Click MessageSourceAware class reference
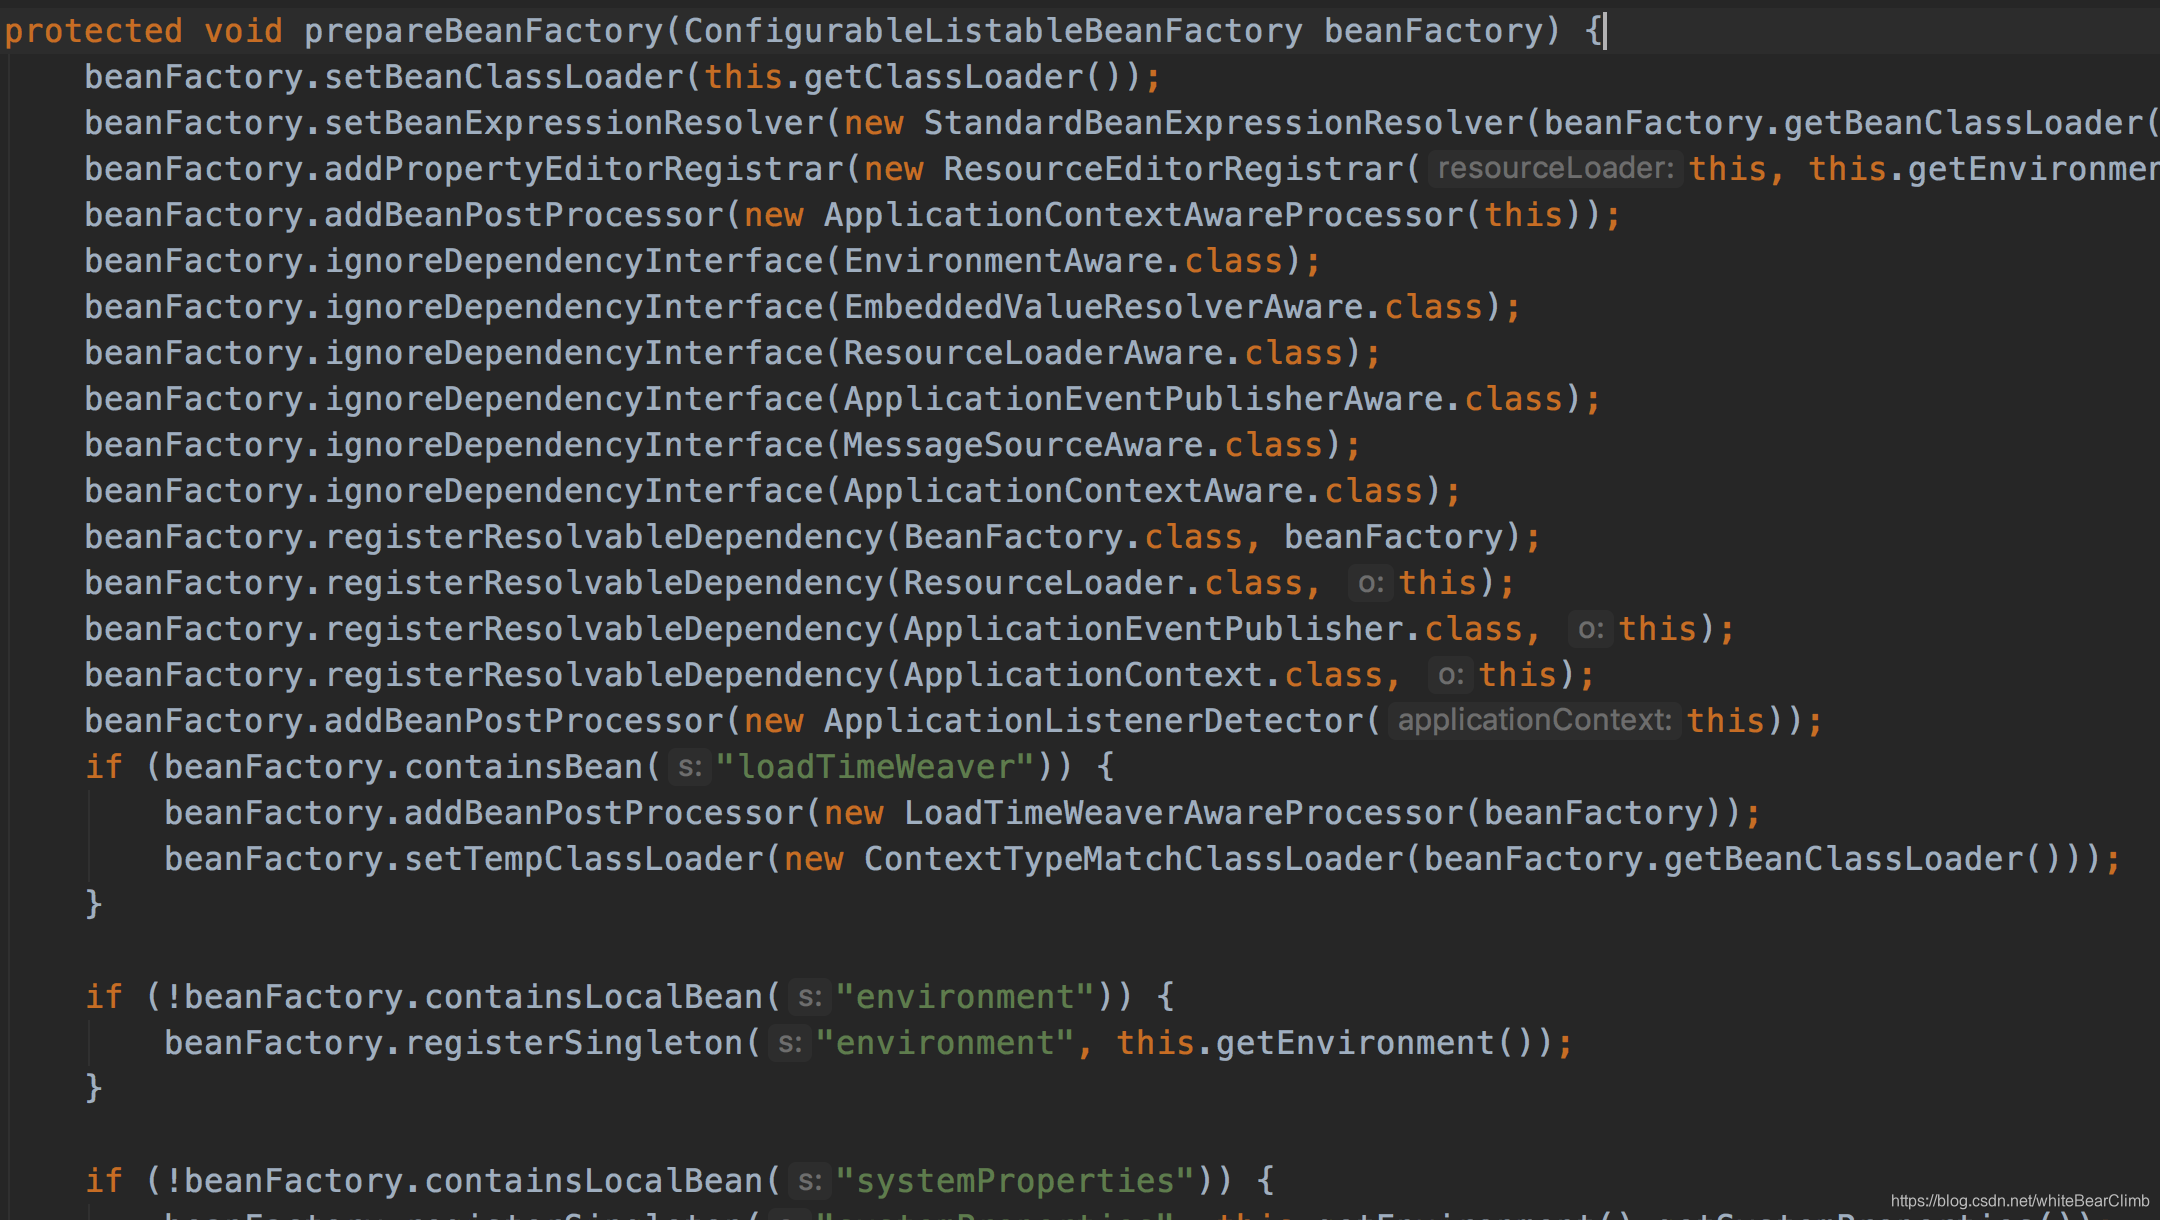2160x1220 pixels. 1023,445
